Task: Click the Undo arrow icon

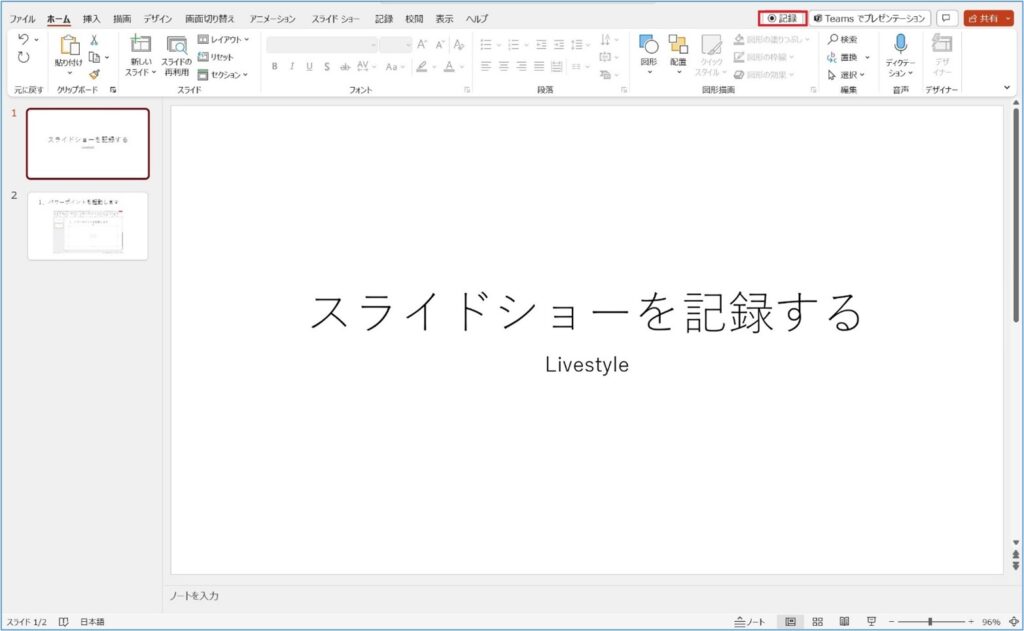Action: [x=23, y=39]
